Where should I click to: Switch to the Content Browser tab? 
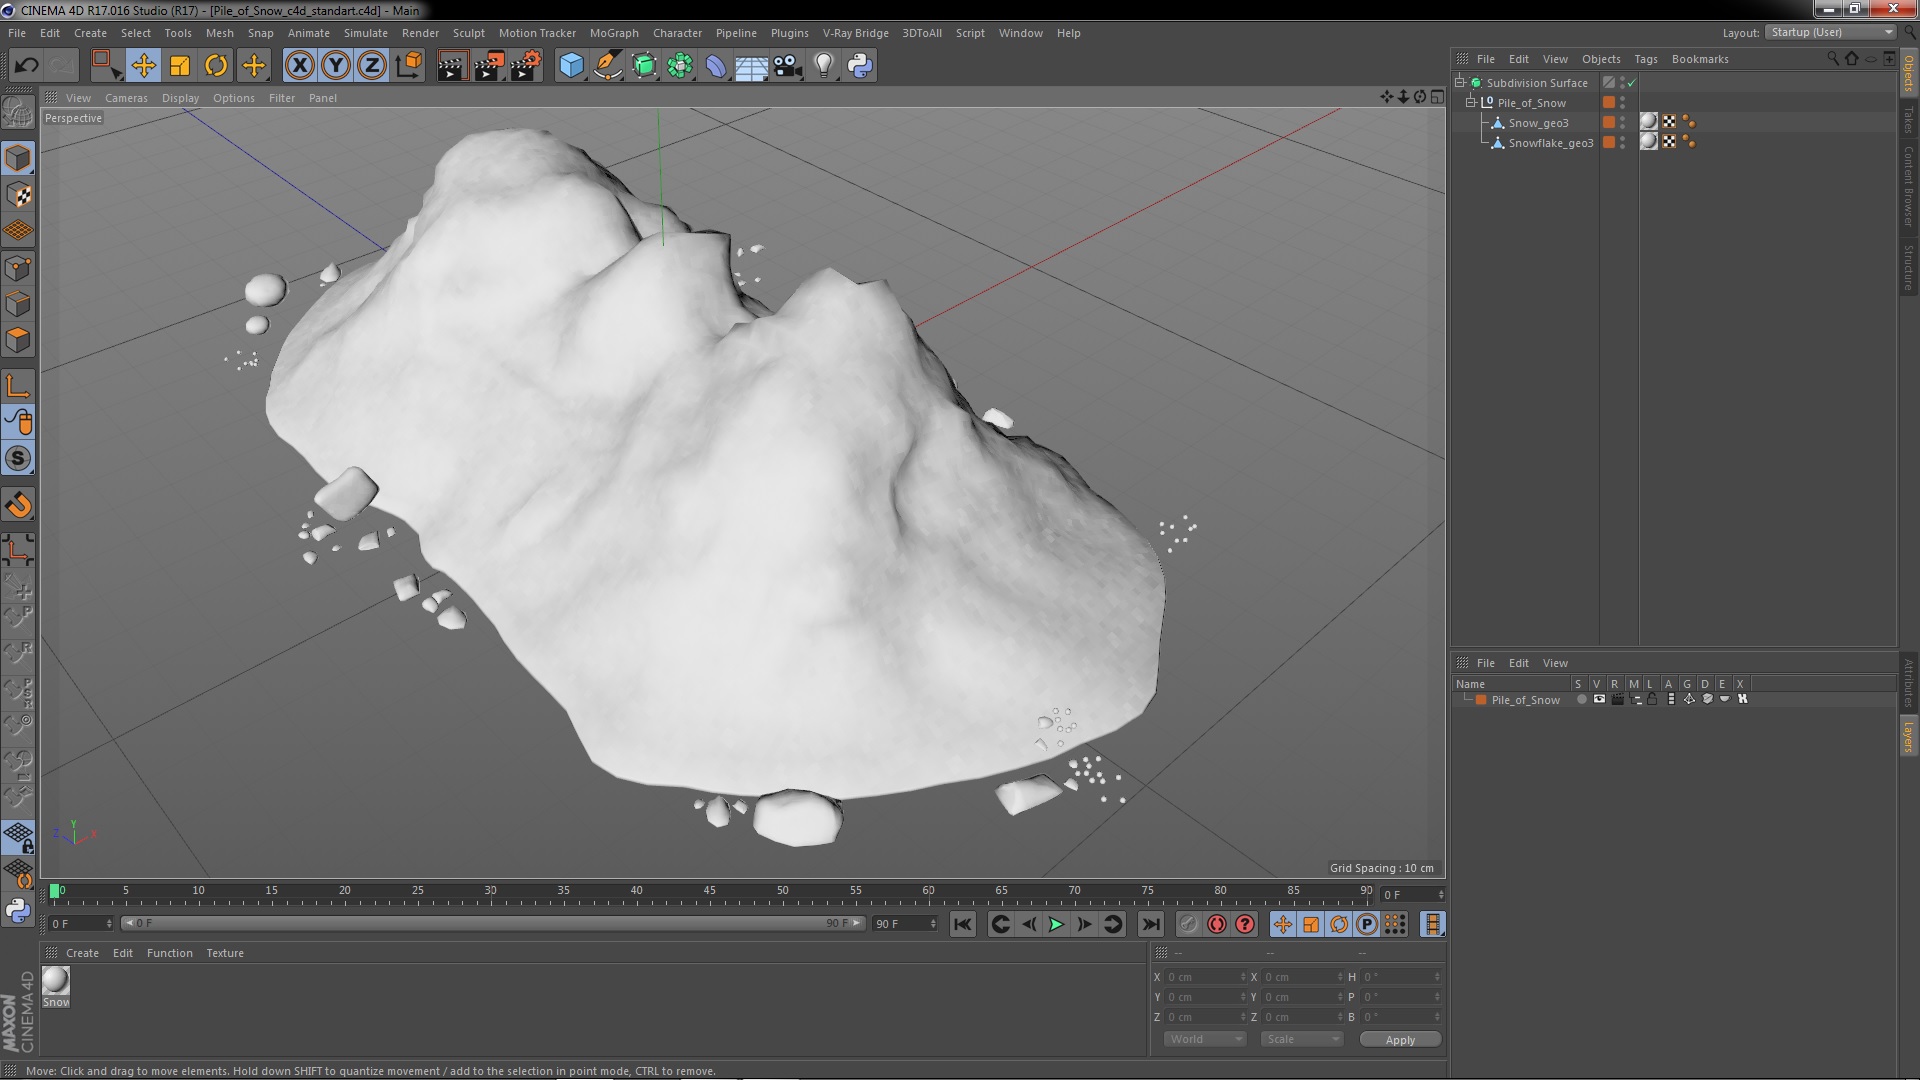click(1909, 187)
